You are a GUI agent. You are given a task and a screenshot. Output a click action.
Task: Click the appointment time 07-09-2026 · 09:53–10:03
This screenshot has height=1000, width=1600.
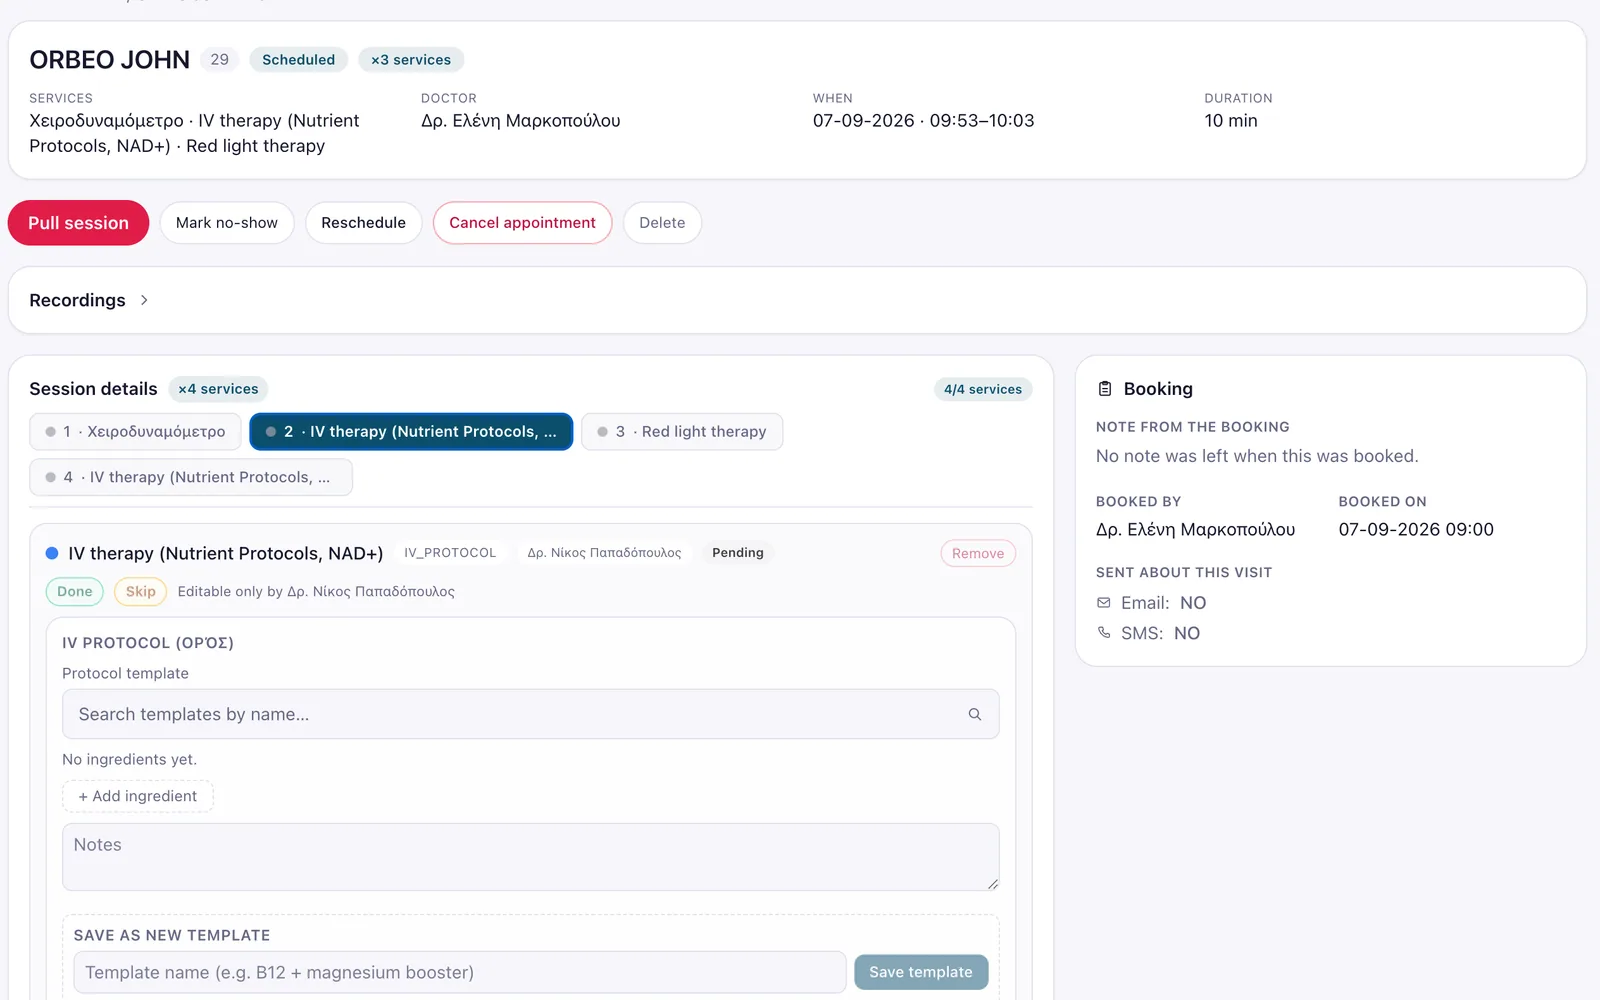pos(924,121)
